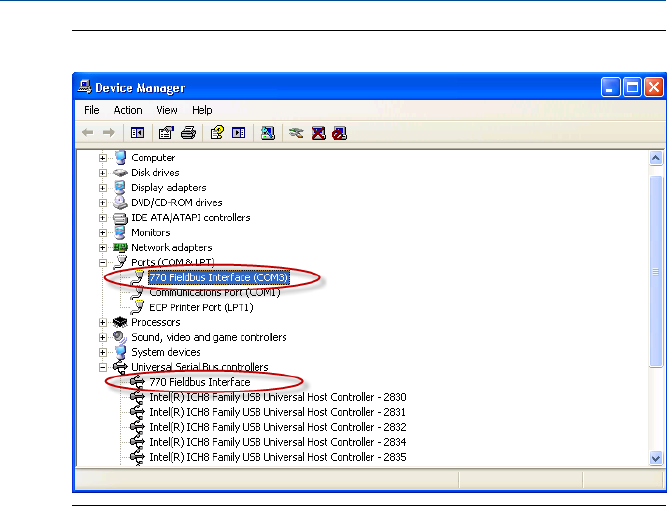Expand the Network adapters node
Viewport: 667px width, 506px height.
click(x=103, y=248)
